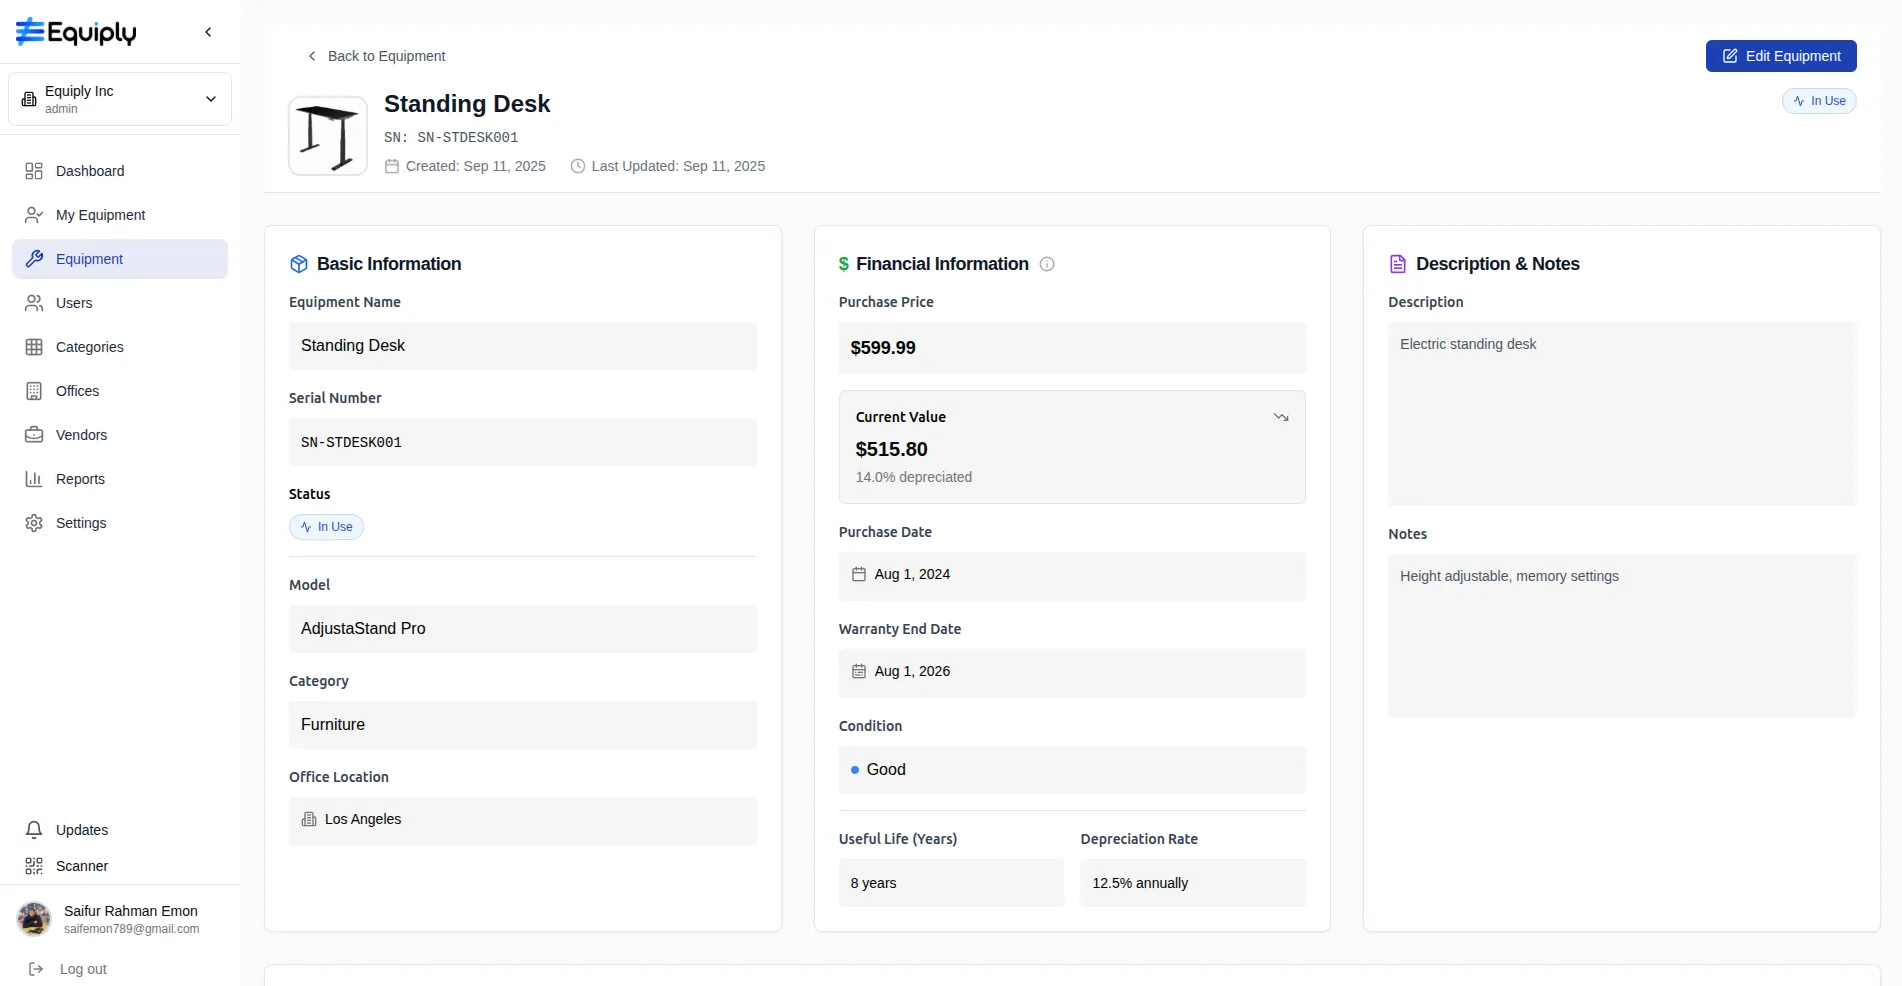This screenshot has width=1902, height=986.
Task: Go to My Equipment page
Action: point(100,215)
